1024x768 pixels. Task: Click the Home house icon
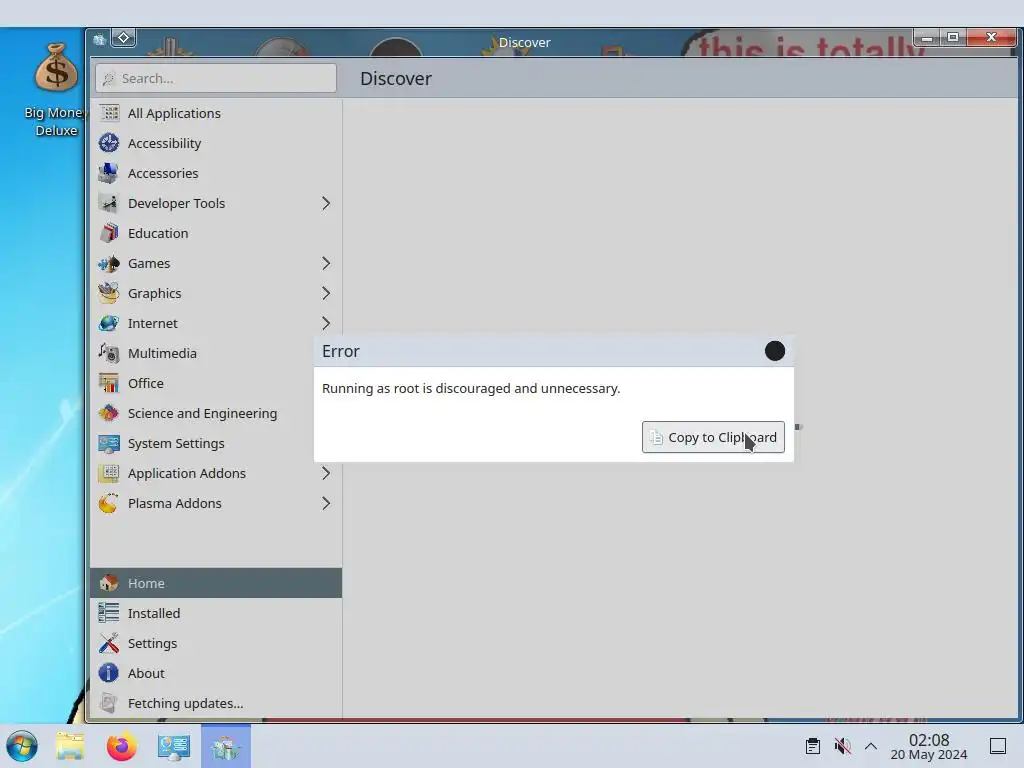pos(109,583)
